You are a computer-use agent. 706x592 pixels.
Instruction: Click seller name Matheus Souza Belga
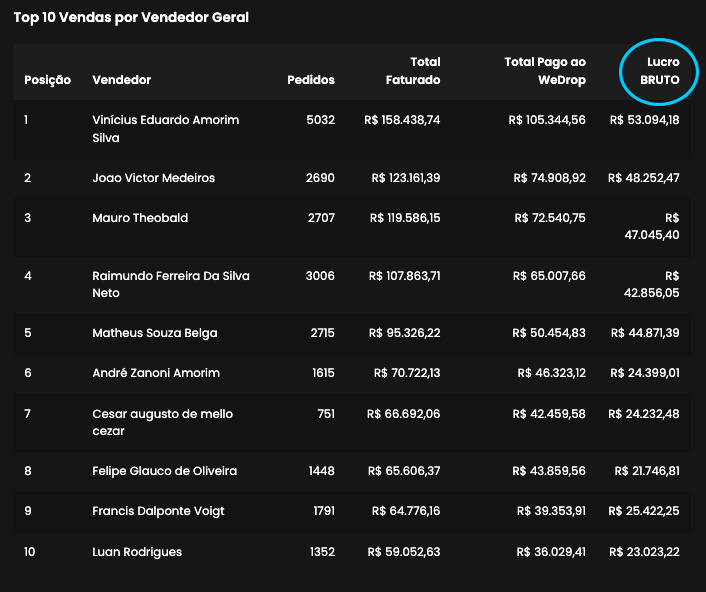click(154, 333)
